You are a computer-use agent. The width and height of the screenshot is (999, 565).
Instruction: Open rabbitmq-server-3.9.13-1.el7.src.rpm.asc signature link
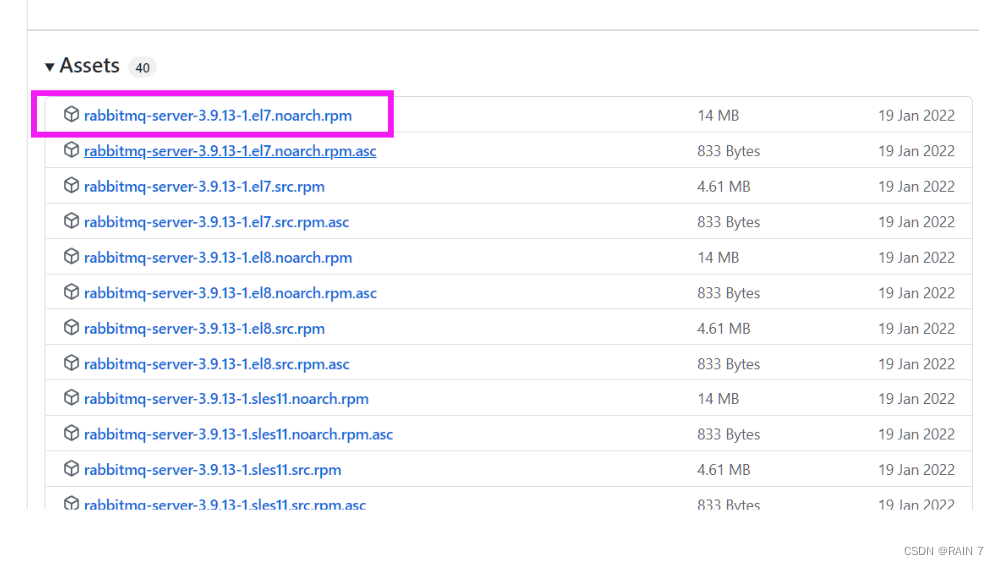click(x=216, y=222)
